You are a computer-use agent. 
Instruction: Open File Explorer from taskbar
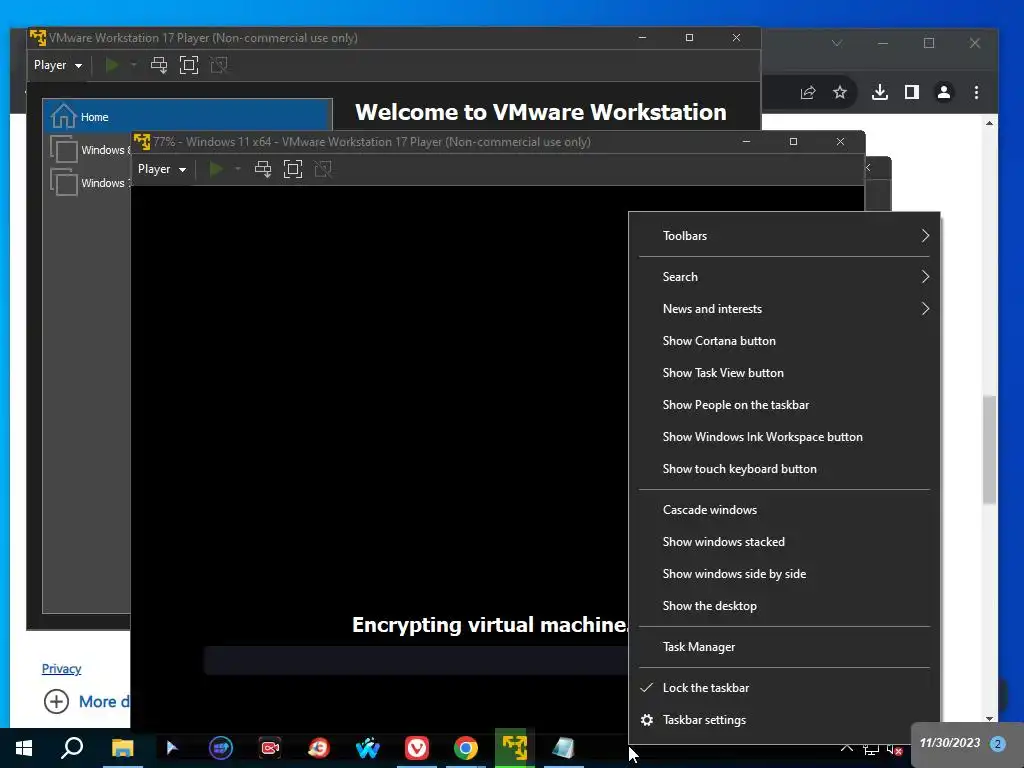pos(122,748)
